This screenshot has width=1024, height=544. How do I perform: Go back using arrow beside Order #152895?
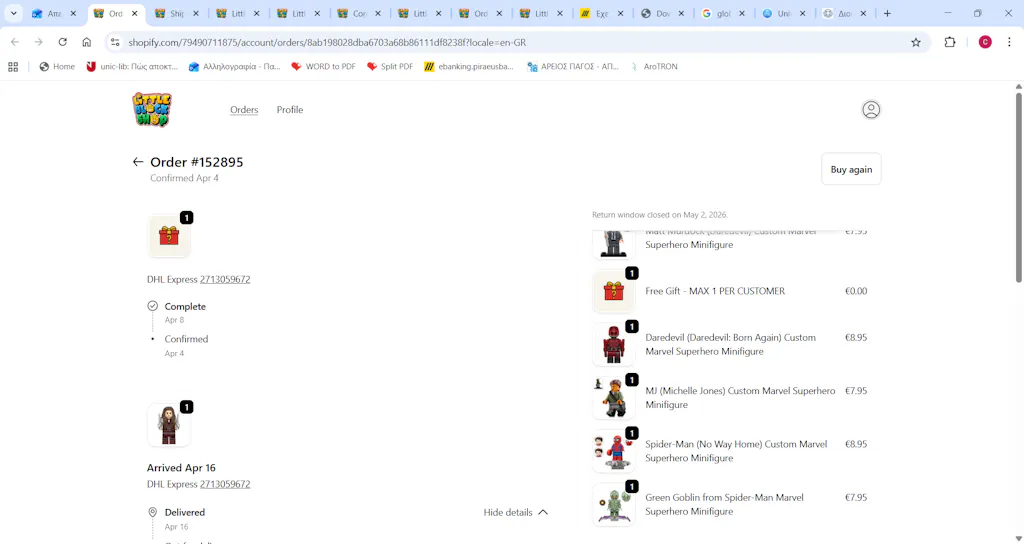[x=137, y=162]
